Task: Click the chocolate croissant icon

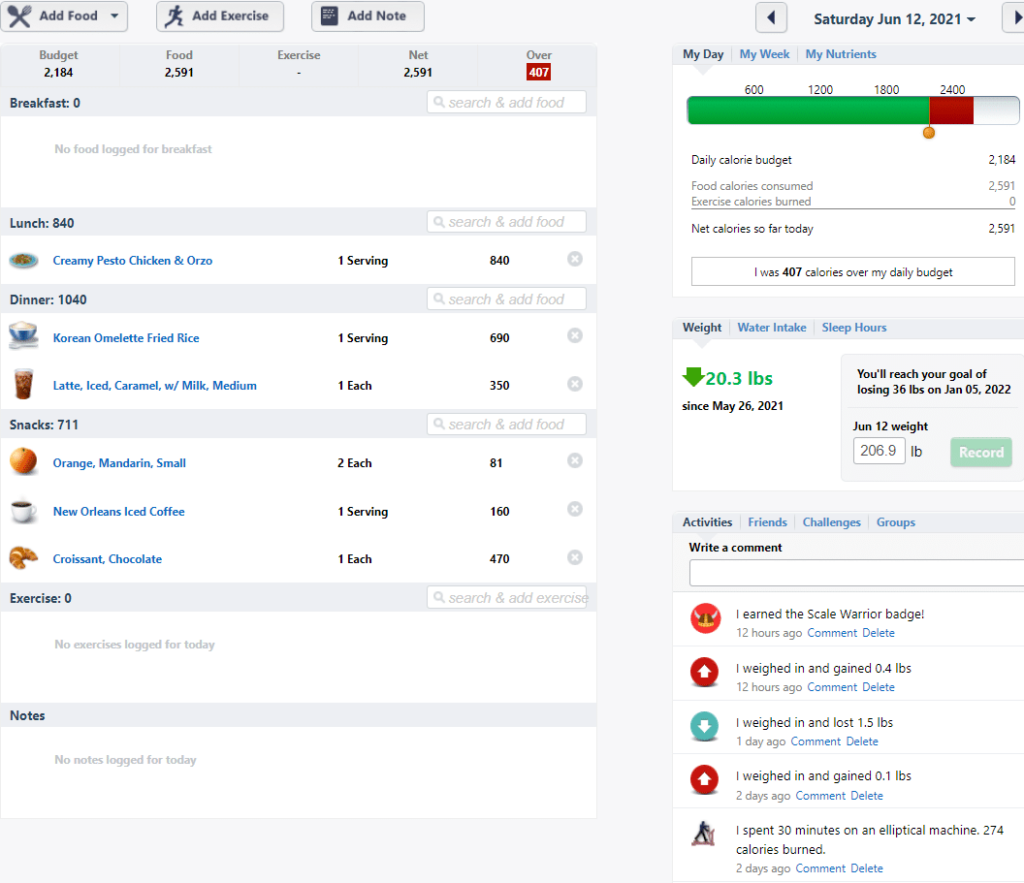Action: coord(24,558)
